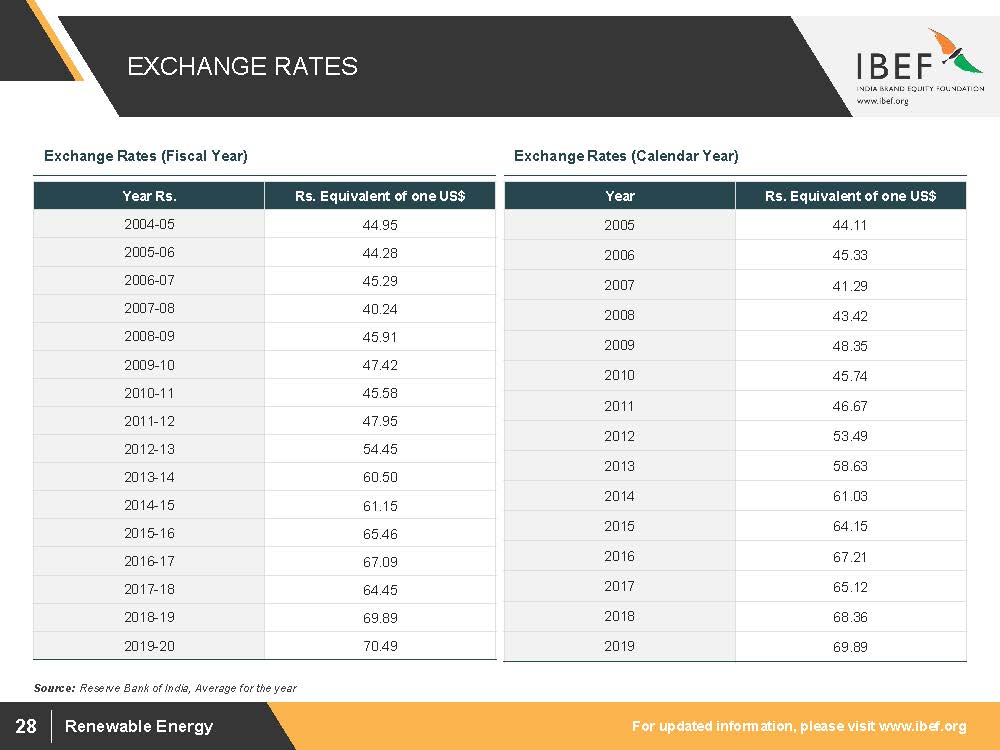Click the 2019-20 fiscal year cell
This screenshot has height=750, width=1000.
coord(149,646)
